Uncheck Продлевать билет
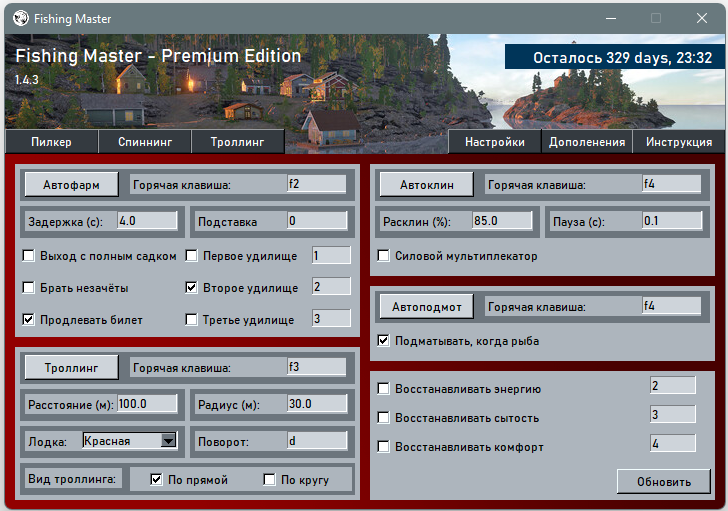Image resolution: width=728 pixels, height=511 pixels. 29,319
